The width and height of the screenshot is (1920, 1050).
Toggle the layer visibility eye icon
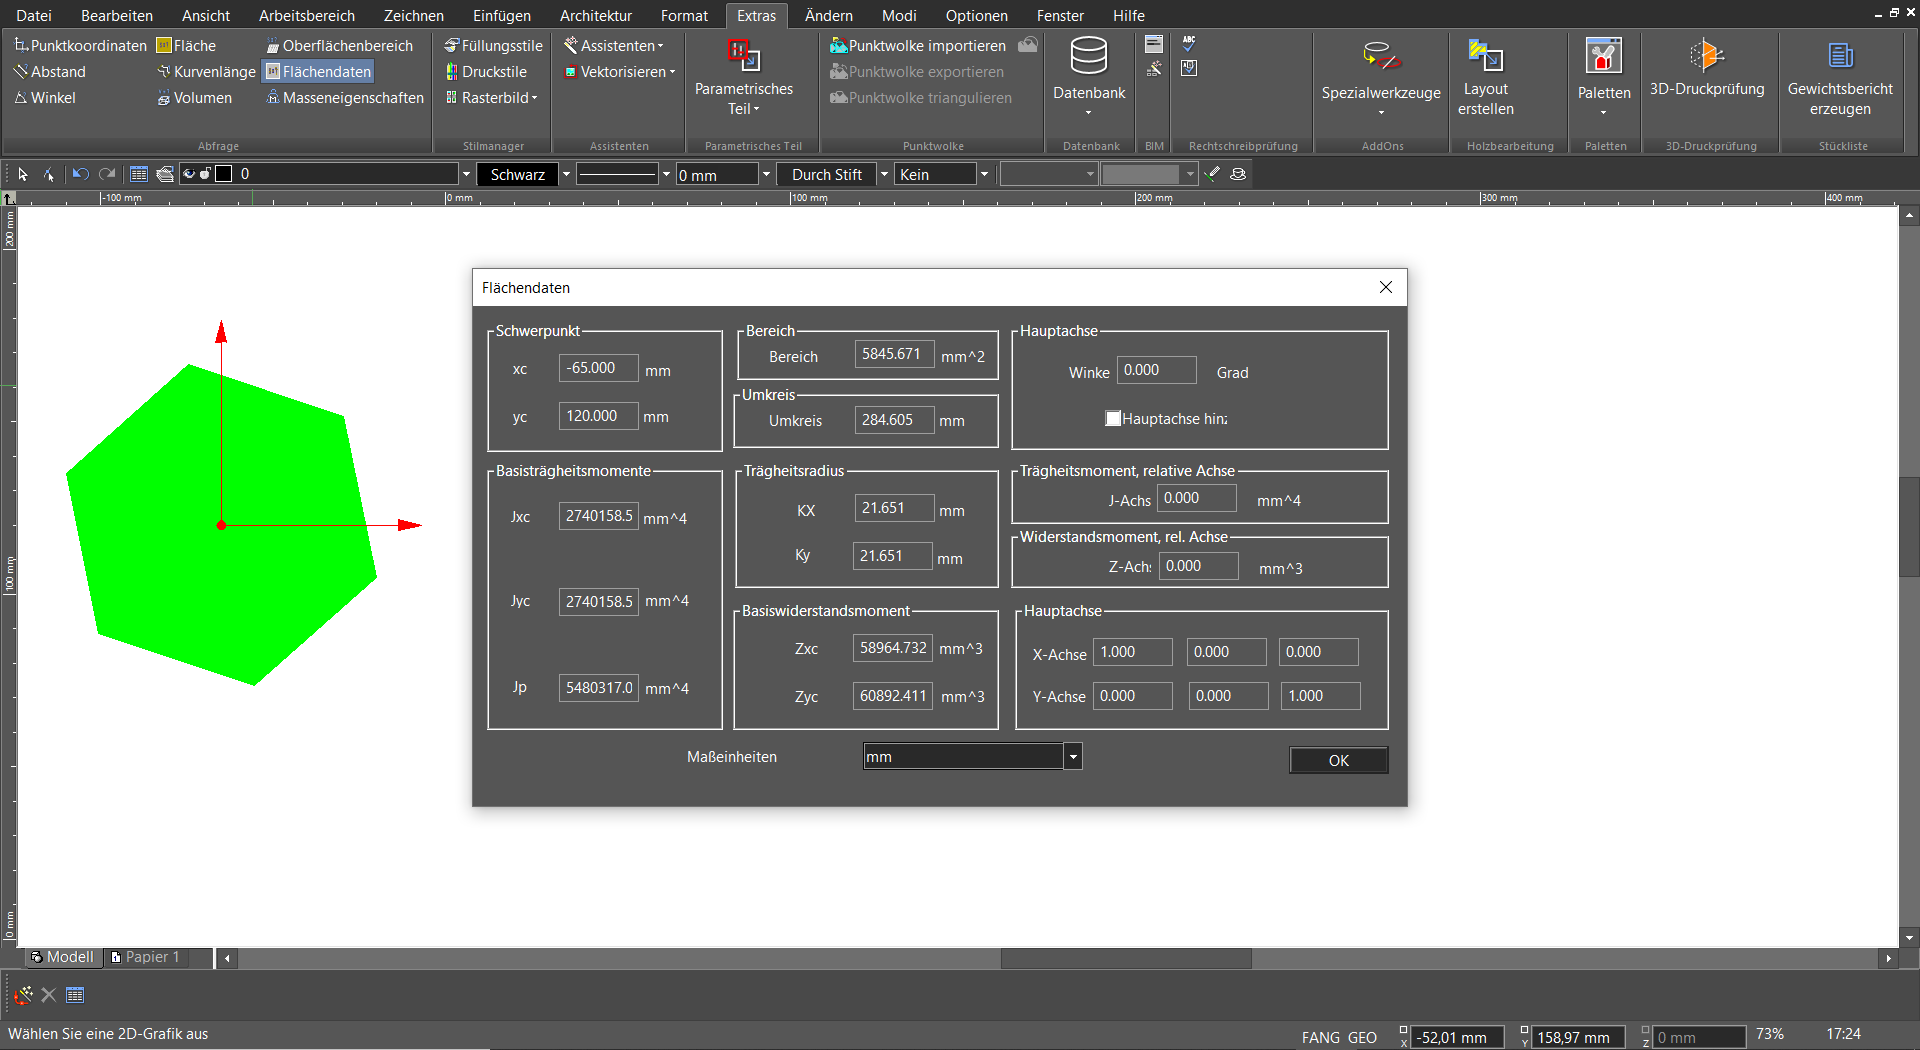[188, 174]
